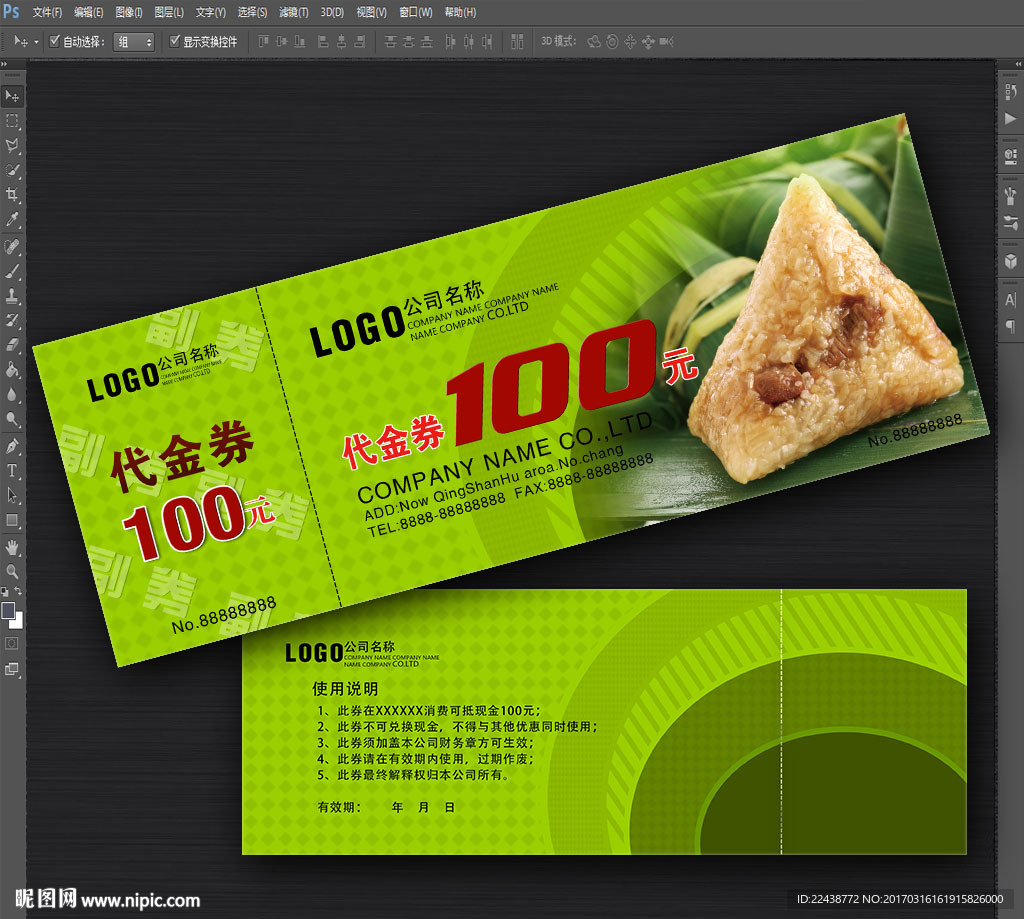This screenshot has width=1024, height=919.
Task: Select the Rectangular Marquee tool
Action: (x=12, y=121)
